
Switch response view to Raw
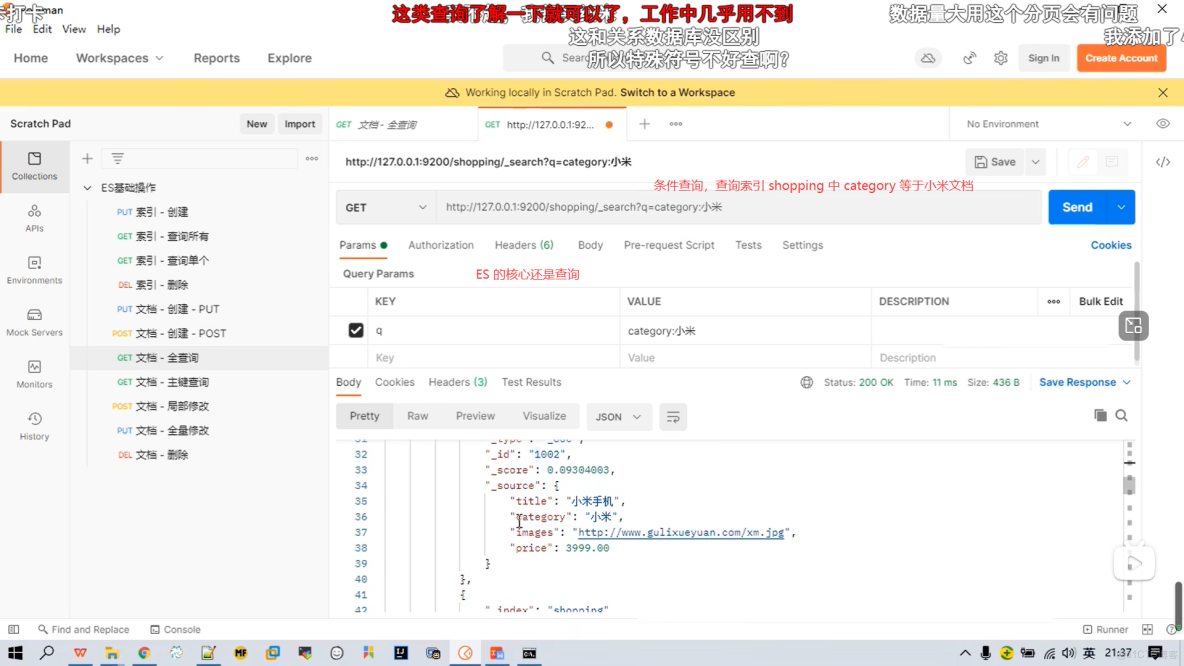click(x=417, y=416)
